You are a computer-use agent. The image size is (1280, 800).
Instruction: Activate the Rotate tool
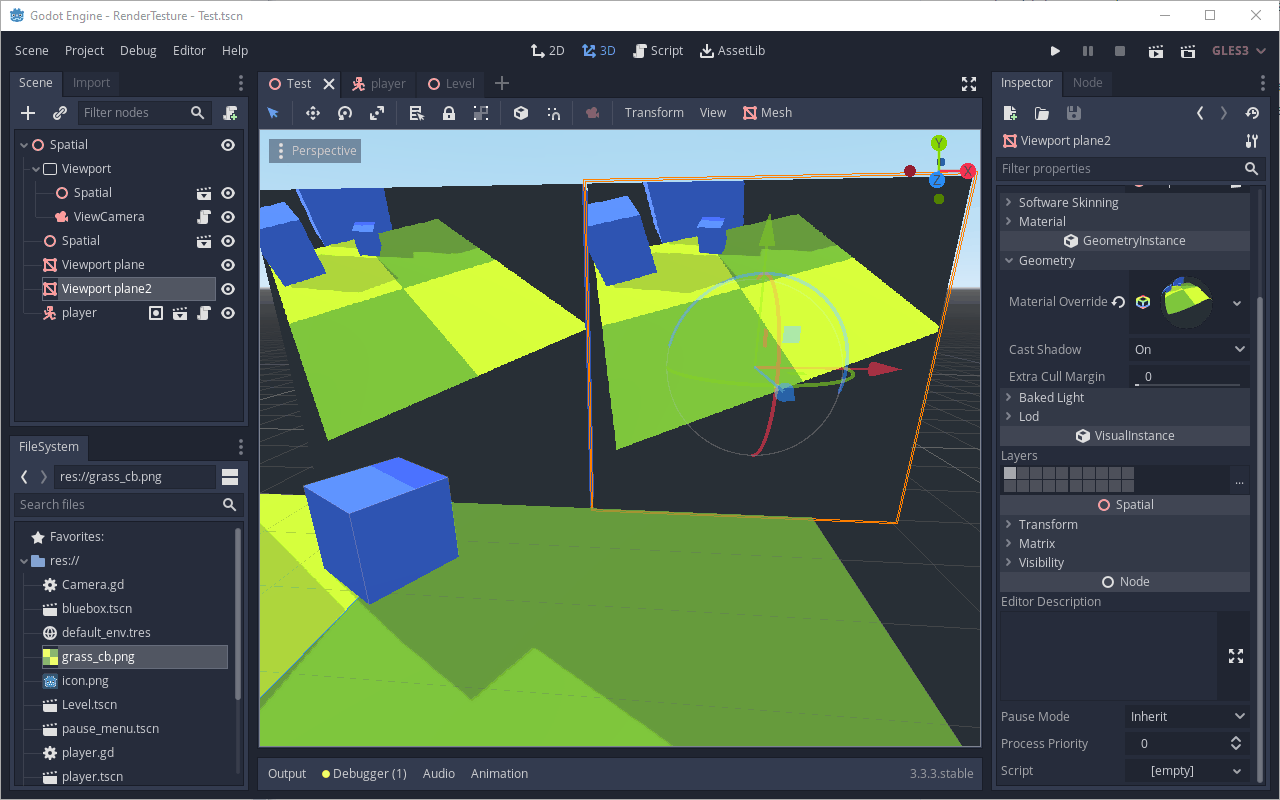(344, 113)
